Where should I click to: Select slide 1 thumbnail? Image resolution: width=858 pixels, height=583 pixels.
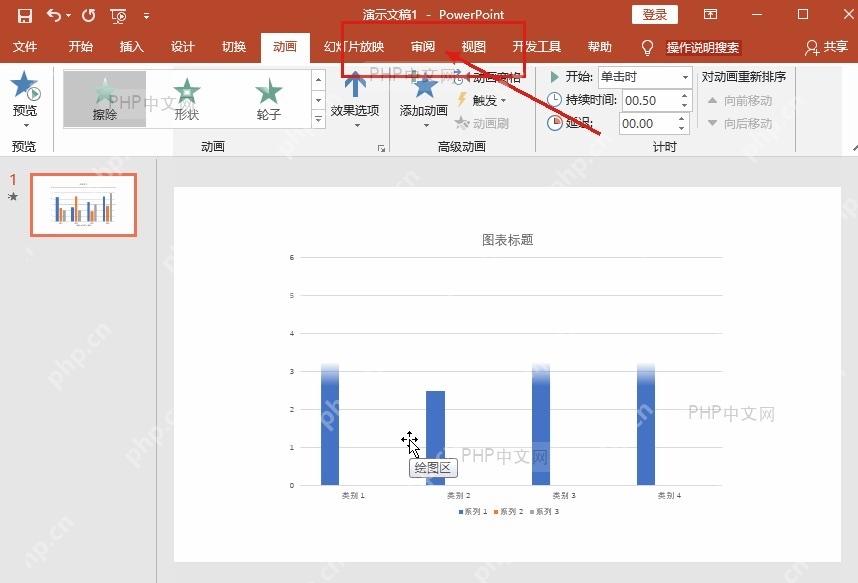tap(83, 205)
